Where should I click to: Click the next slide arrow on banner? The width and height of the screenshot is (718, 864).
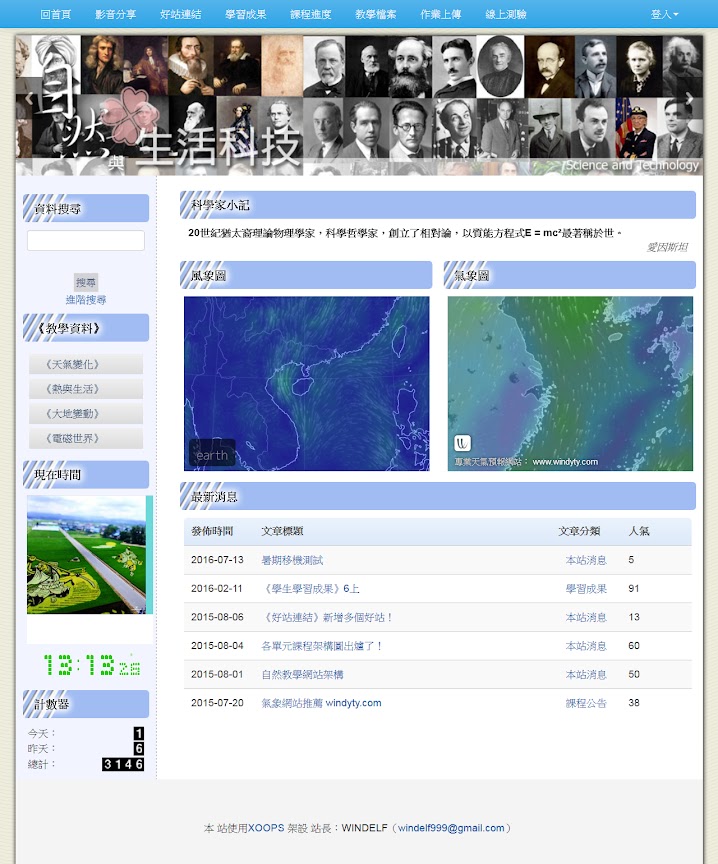tap(688, 98)
